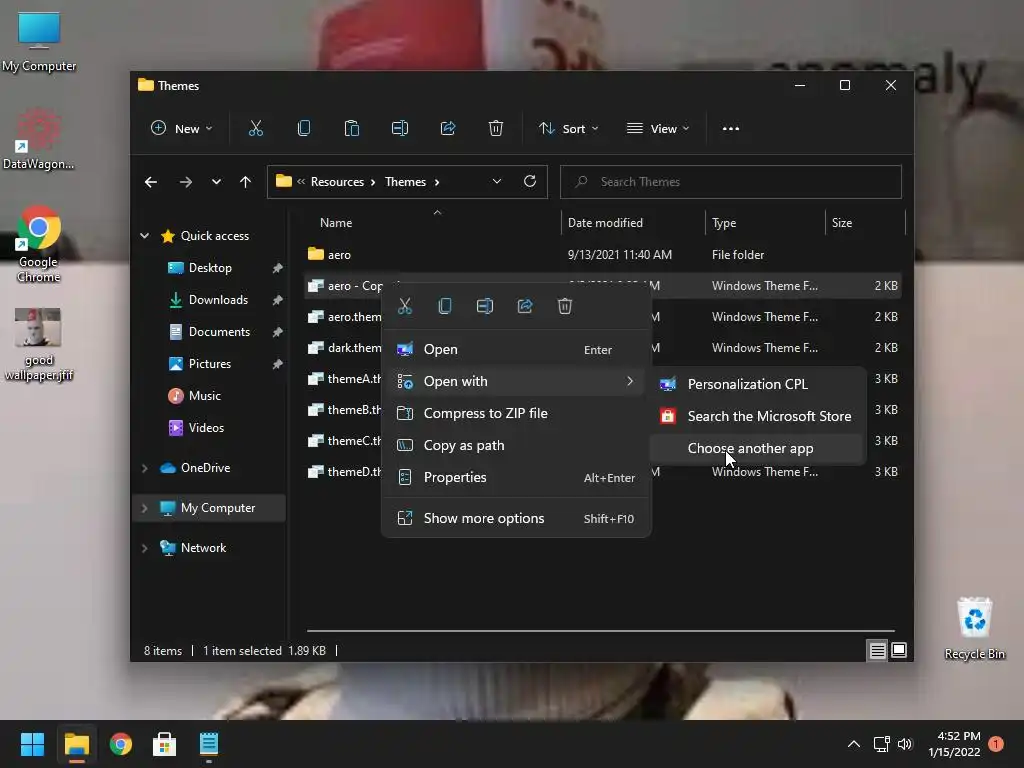This screenshot has height=768, width=1024.
Task: Click the Delete icon in context menu
Action: click(565, 306)
